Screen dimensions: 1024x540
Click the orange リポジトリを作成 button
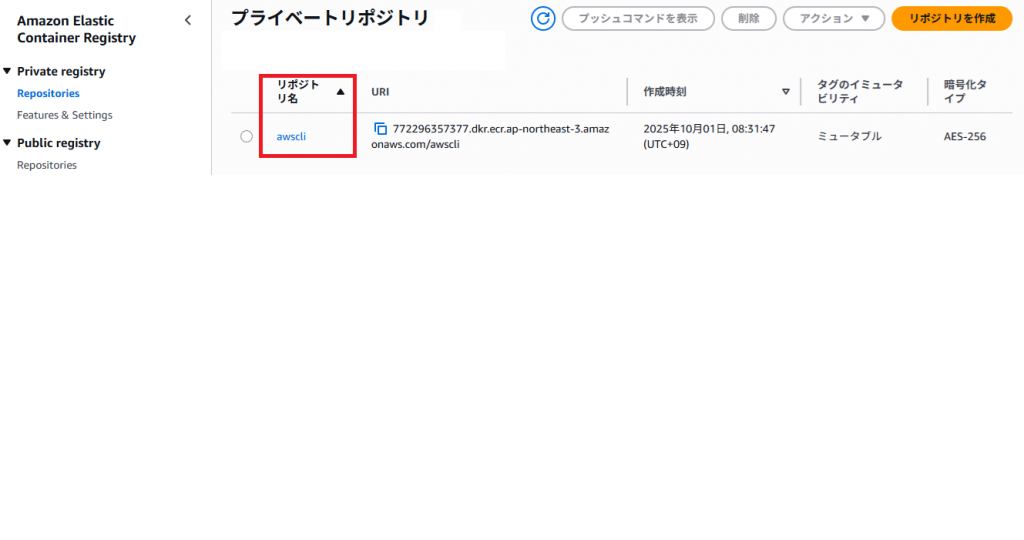[952, 18]
